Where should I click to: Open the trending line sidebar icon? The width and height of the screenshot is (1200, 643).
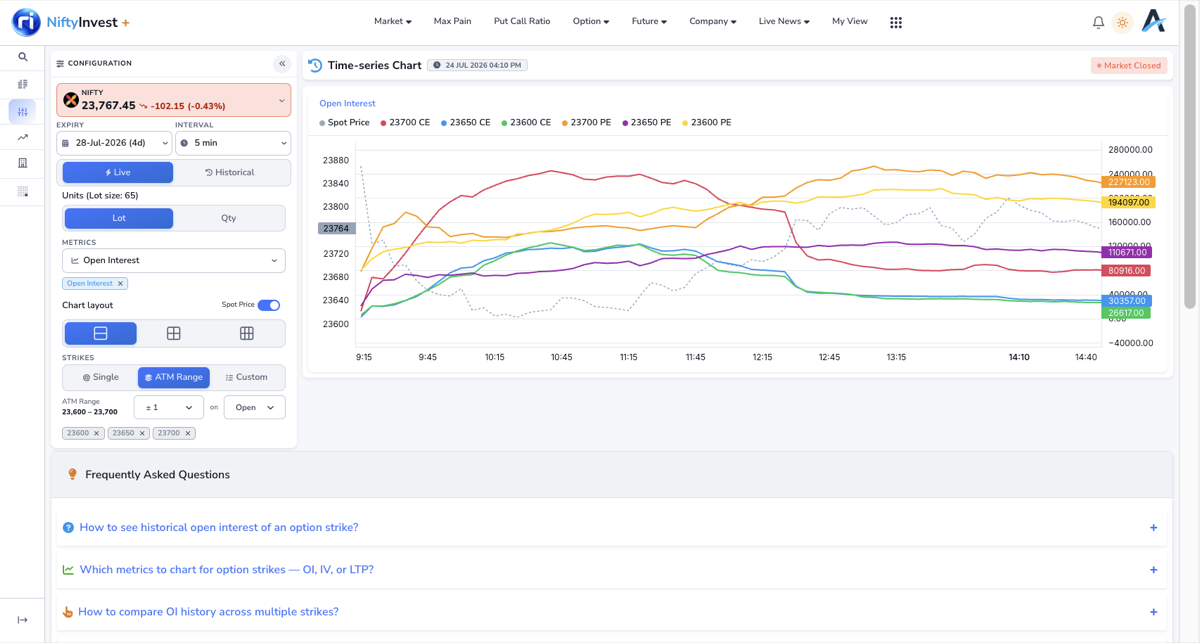(x=22, y=137)
